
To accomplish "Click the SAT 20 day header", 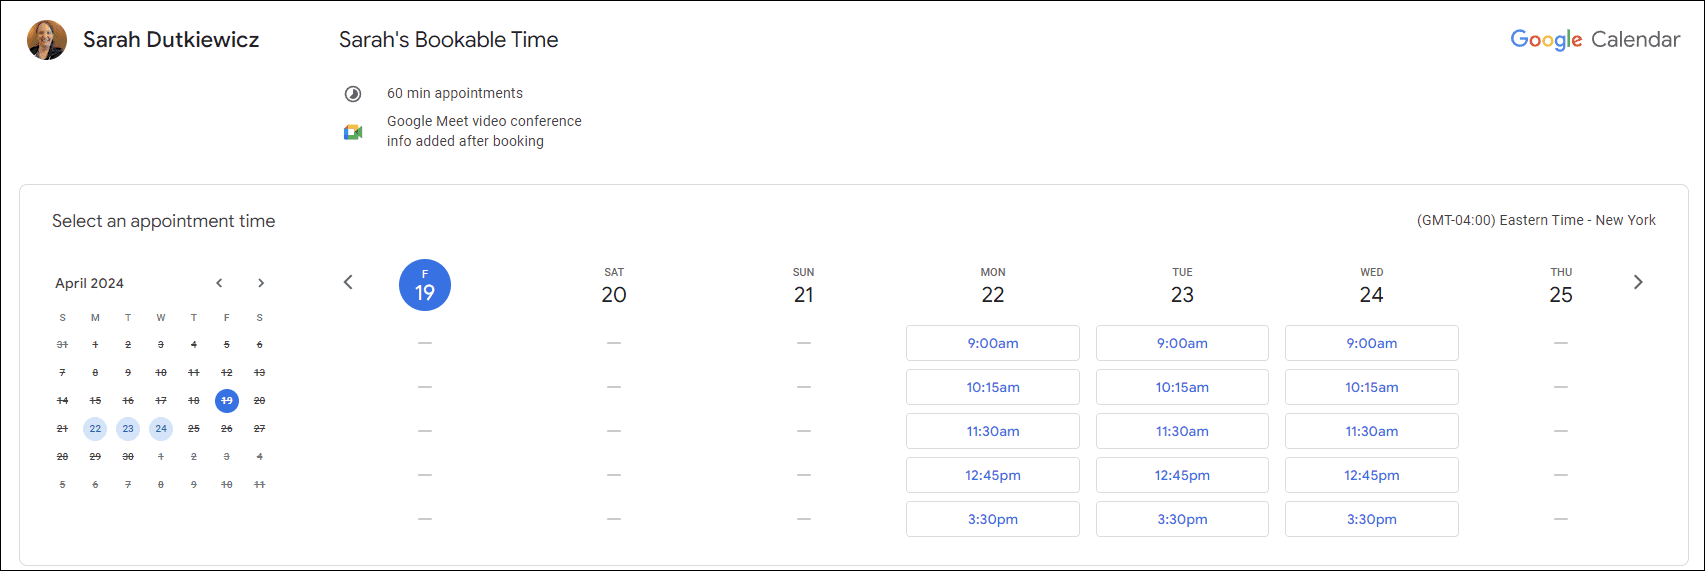I will pyautogui.click(x=614, y=287).
